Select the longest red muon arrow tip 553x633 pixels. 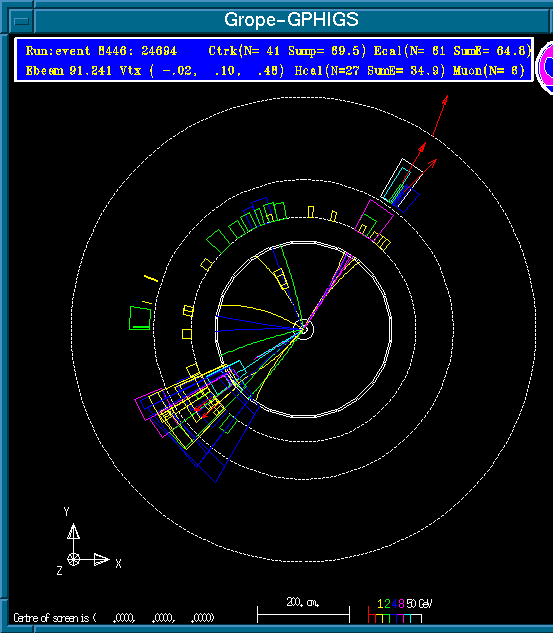[445, 99]
